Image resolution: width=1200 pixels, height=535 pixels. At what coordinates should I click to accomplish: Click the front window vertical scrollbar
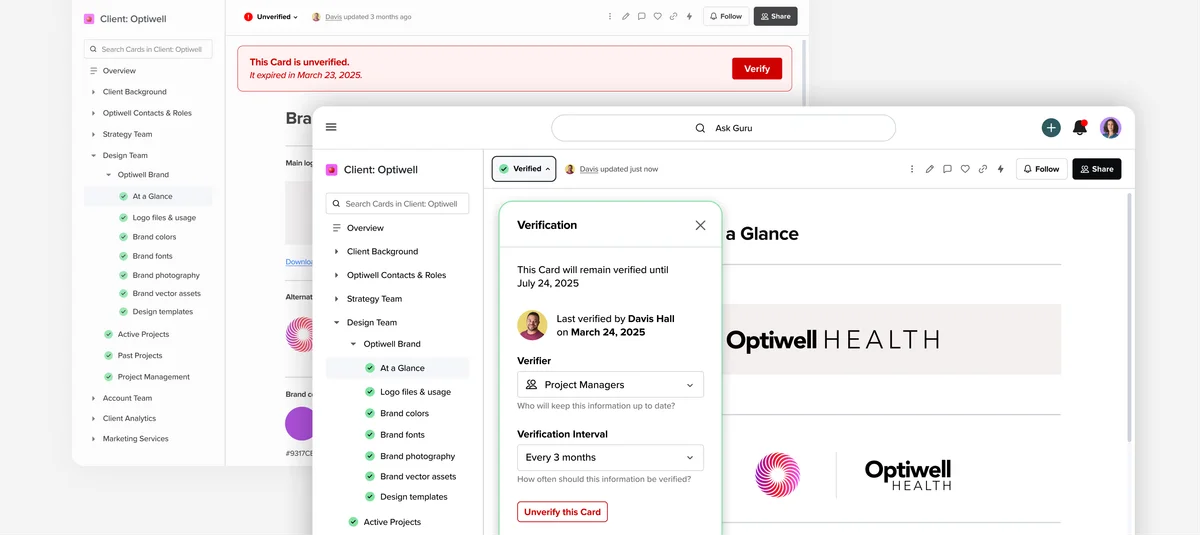(1130, 317)
